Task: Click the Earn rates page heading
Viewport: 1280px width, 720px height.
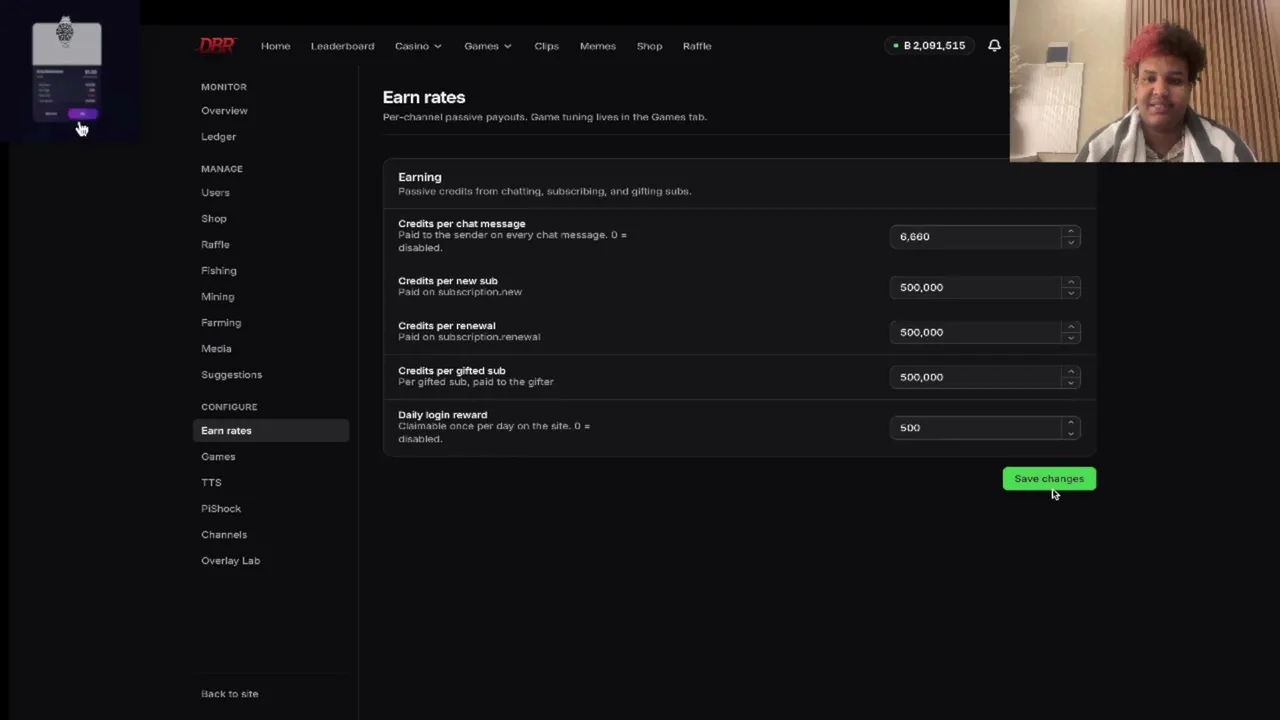Action: (424, 97)
